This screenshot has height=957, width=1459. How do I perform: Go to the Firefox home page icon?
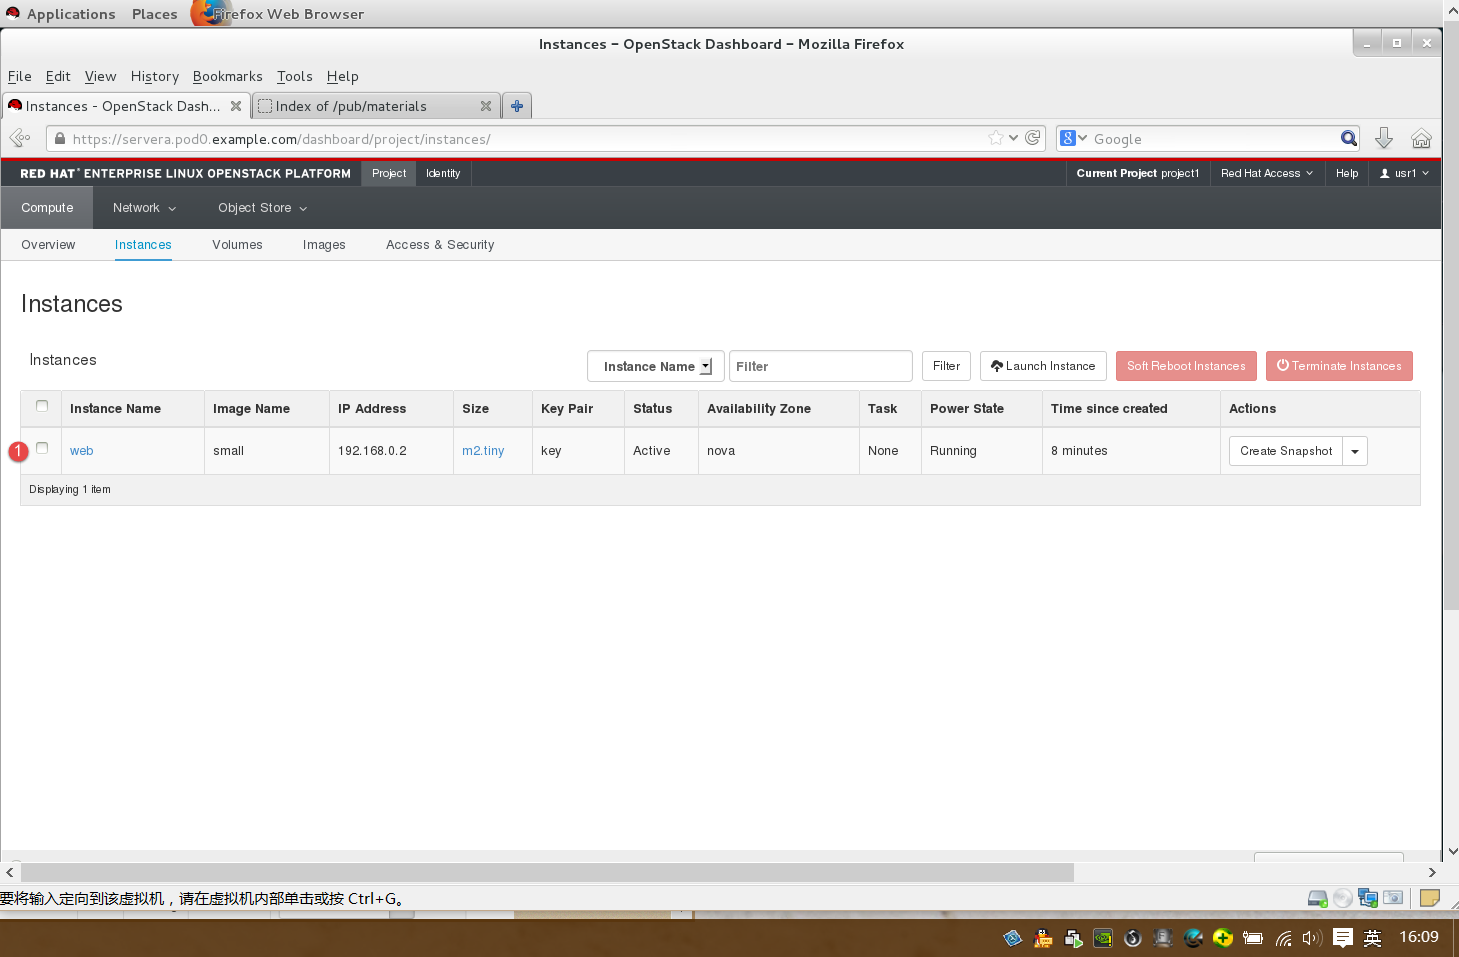(1421, 139)
